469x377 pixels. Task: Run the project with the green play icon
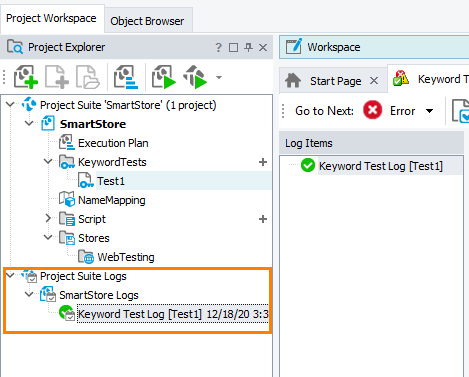pyautogui.click(x=164, y=77)
